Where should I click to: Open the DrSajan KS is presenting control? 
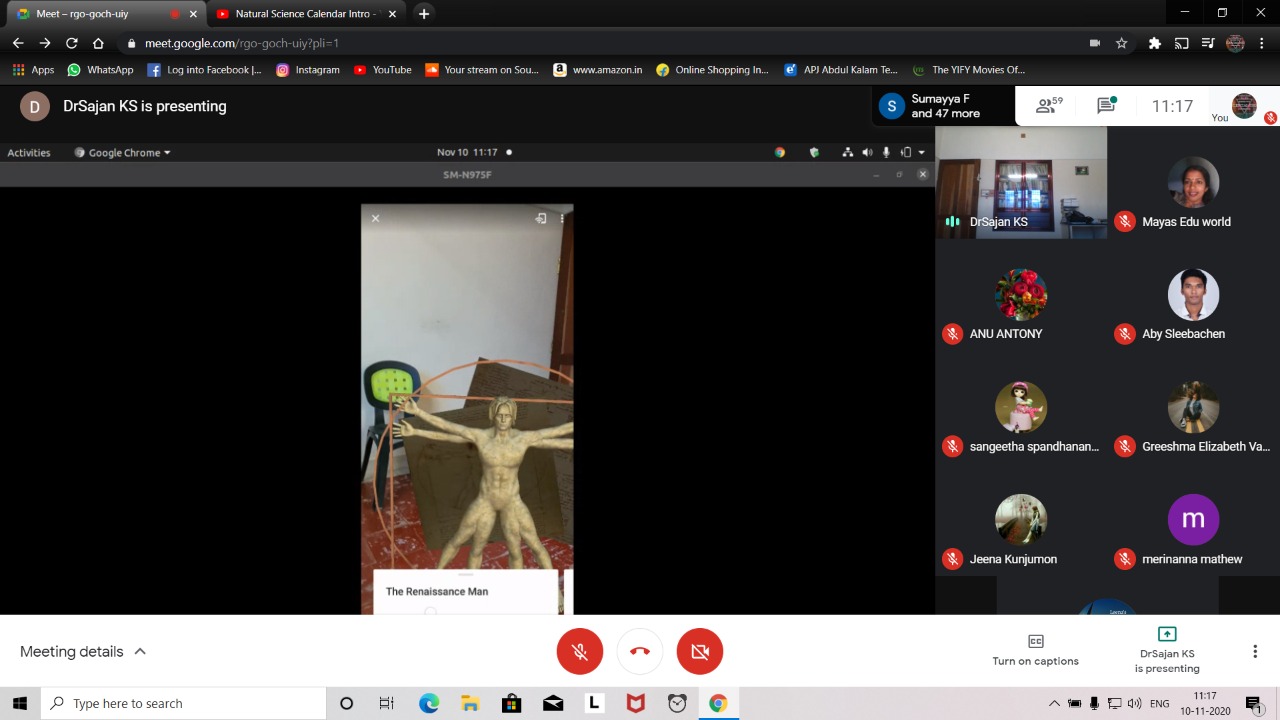[1166, 650]
